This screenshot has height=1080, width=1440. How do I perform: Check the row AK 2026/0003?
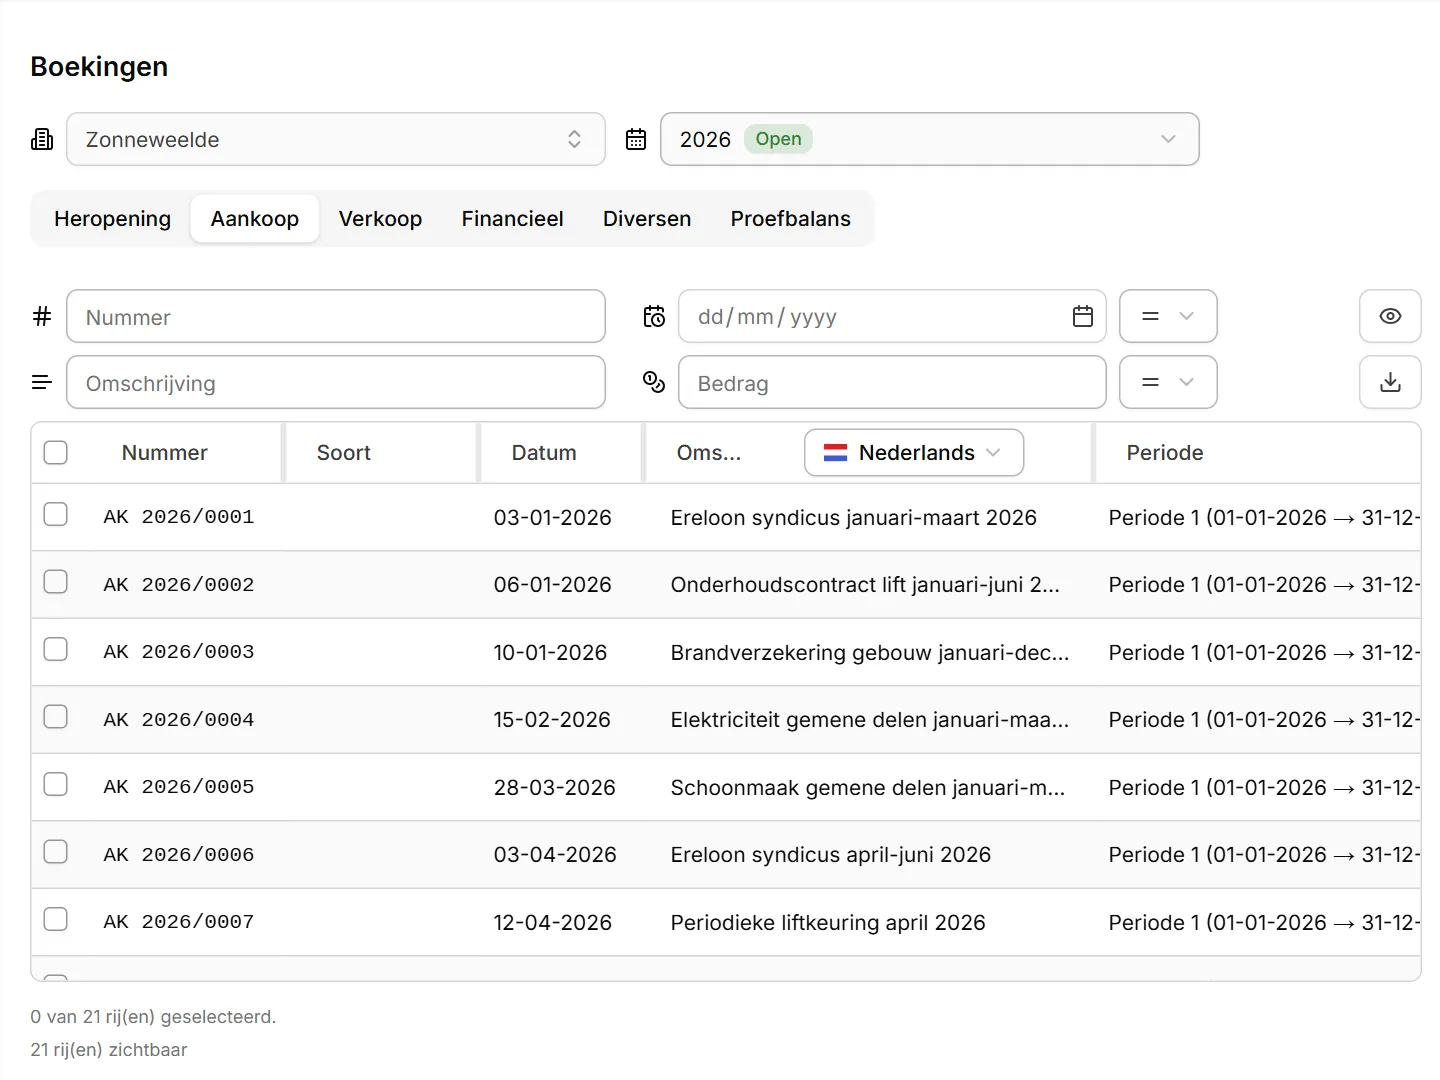[56, 649]
